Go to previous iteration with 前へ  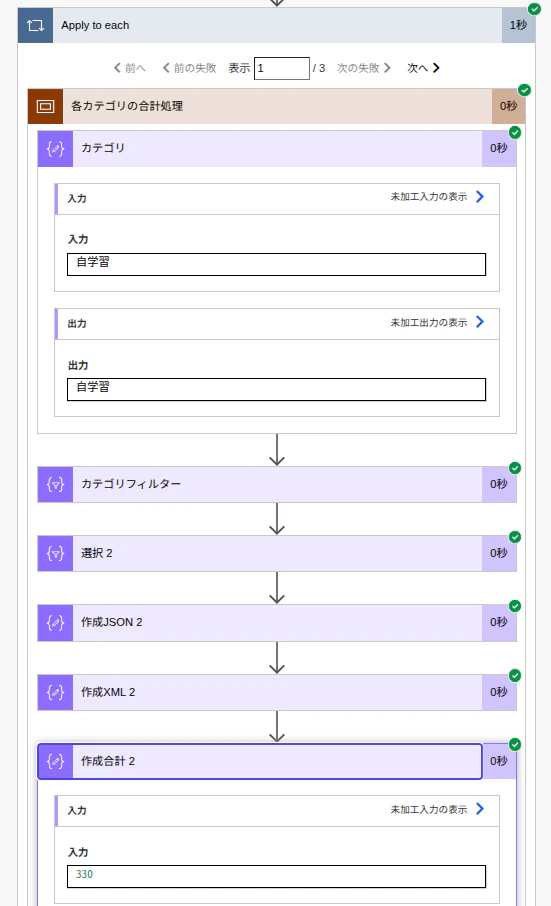pos(129,68)
